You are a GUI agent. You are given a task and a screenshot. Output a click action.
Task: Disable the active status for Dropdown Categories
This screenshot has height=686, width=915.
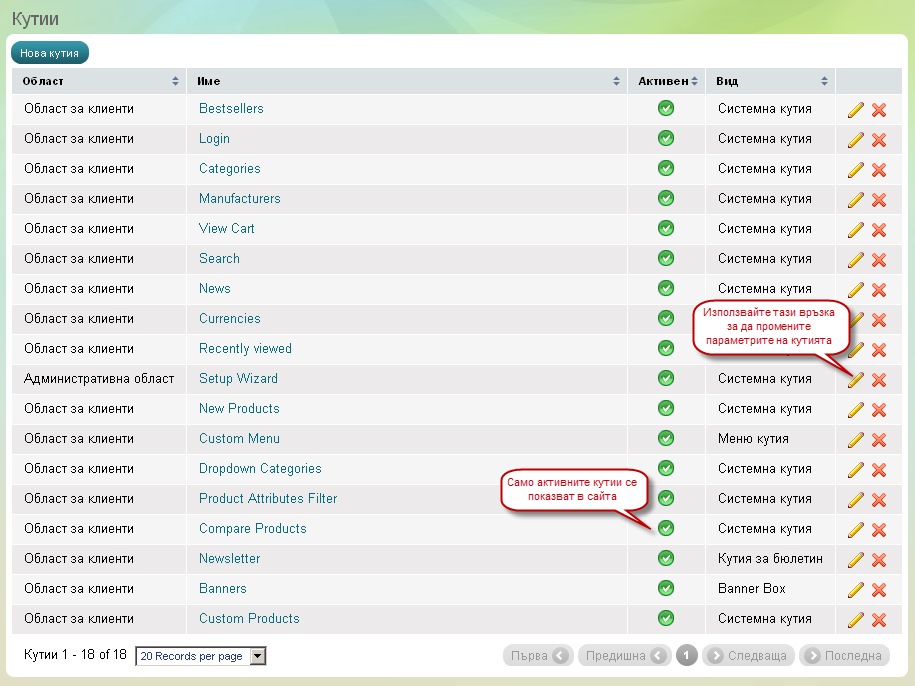(x=666, y=469)
